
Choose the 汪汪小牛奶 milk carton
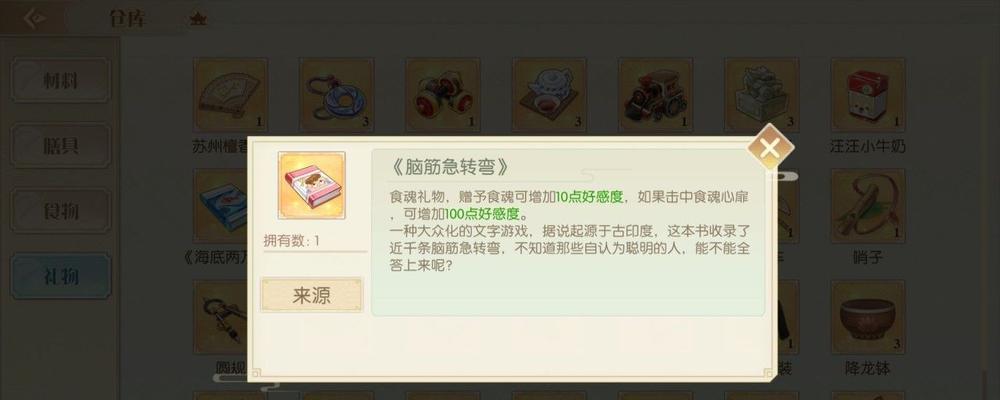point(868,94)
